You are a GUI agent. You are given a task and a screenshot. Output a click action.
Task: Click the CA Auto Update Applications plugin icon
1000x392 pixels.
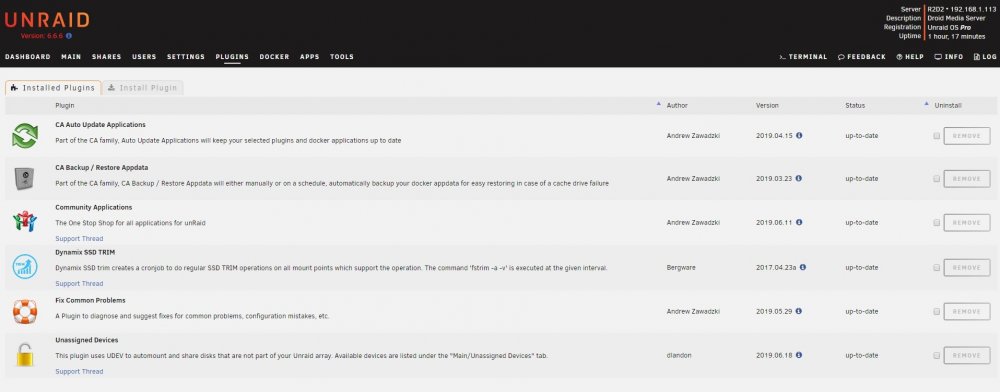25,136
